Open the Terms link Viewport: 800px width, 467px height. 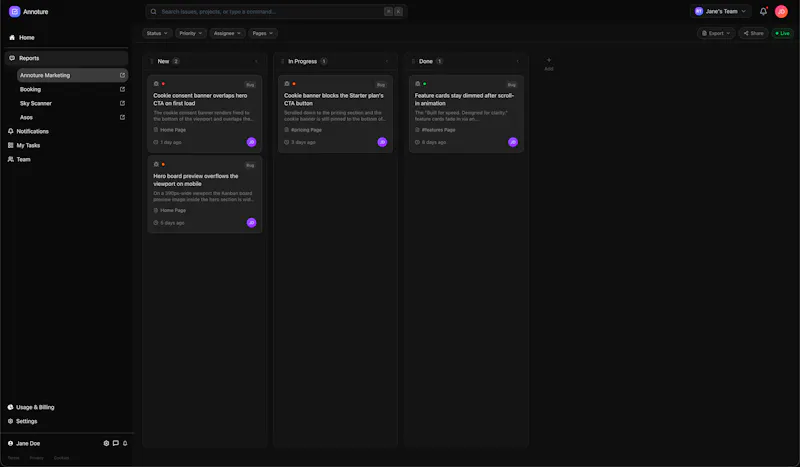pyautogui.click(x=14, y=458)
